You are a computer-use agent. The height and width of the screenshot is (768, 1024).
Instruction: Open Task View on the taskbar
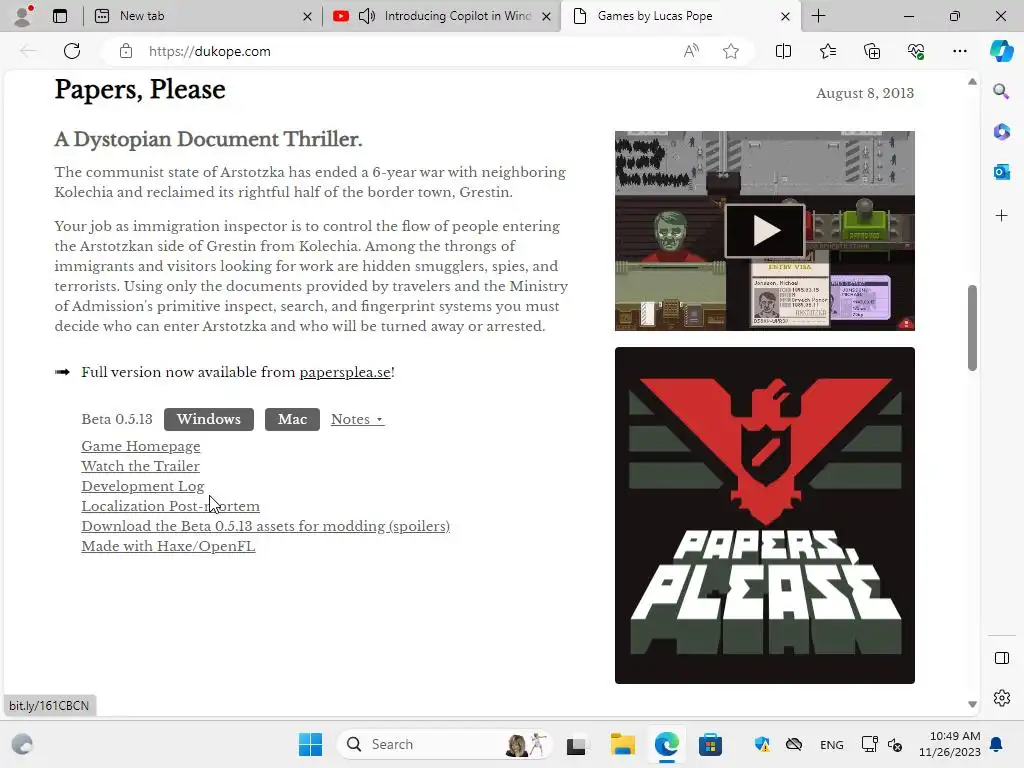576,744
